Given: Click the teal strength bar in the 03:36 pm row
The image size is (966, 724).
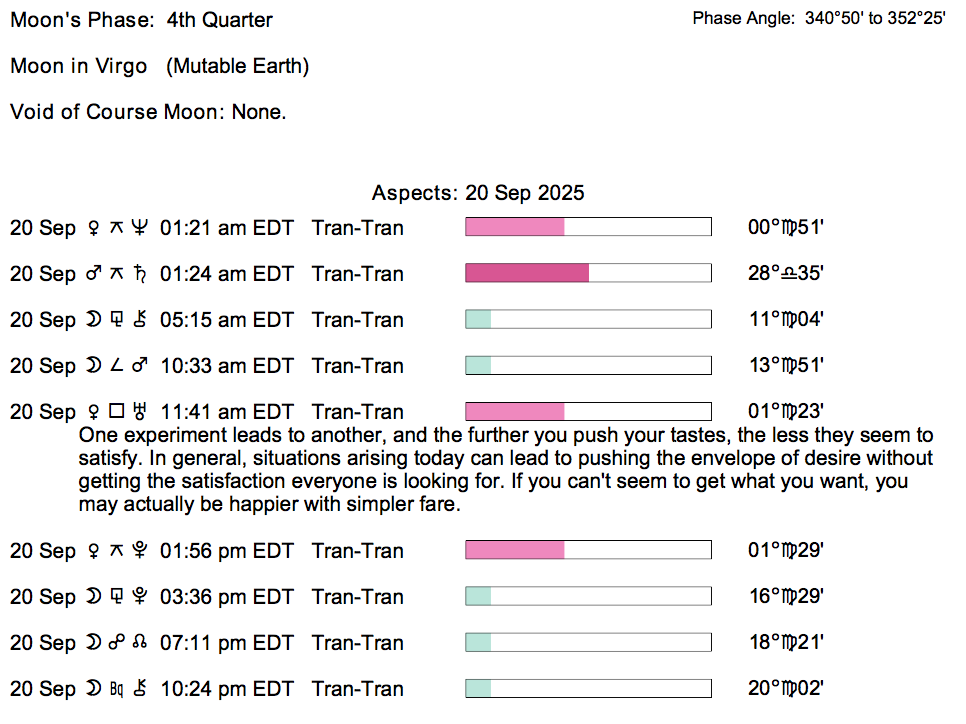Looking at the screenshot, I should tap(478, 596).
